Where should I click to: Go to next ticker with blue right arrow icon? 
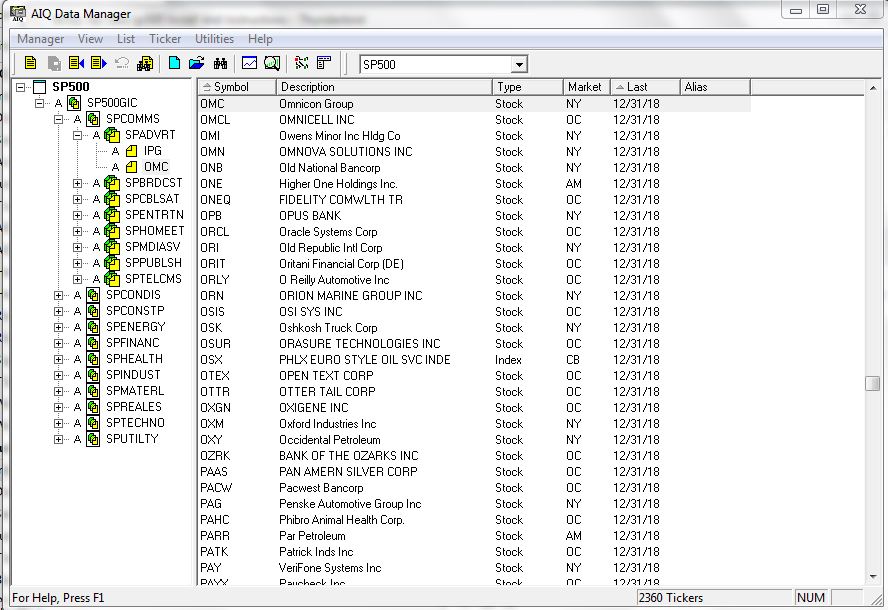pyautogui.click(x=99, y=63)
